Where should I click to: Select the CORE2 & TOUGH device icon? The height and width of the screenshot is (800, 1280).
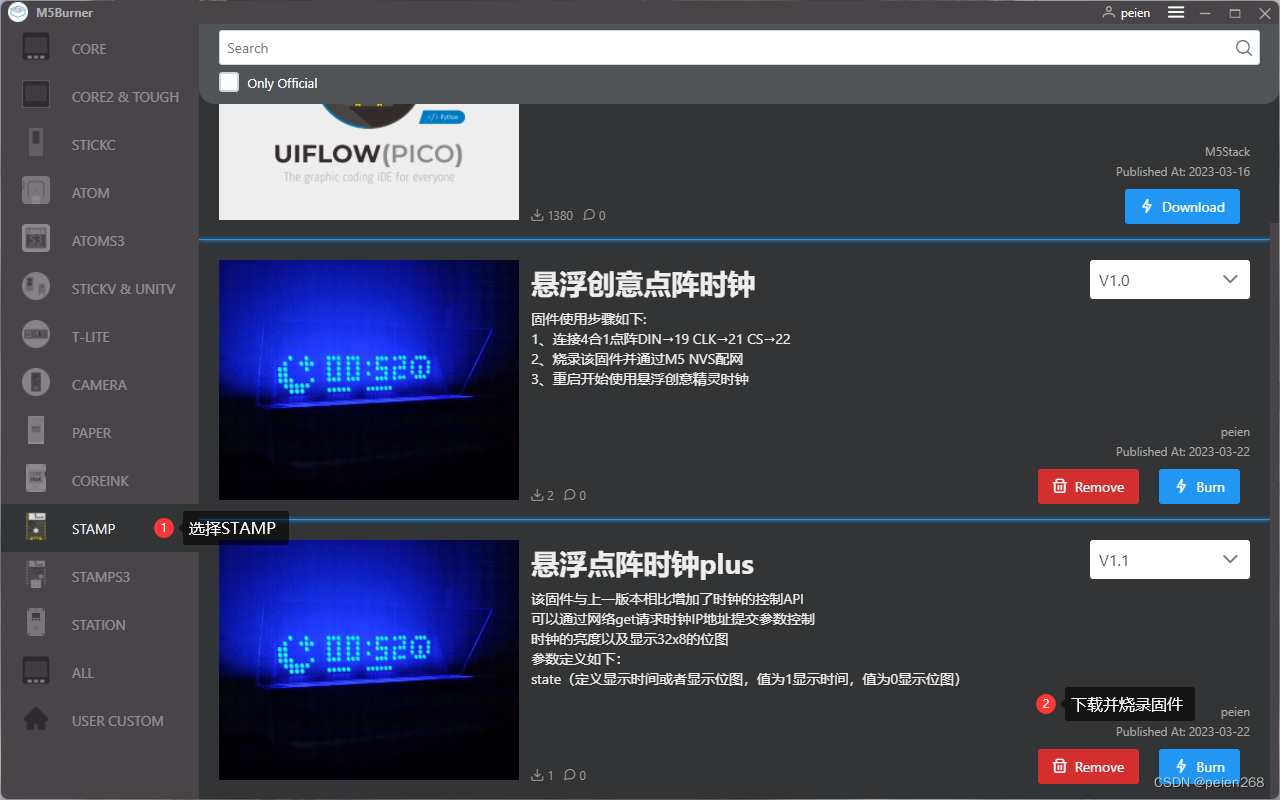click(x=37, y=96)
